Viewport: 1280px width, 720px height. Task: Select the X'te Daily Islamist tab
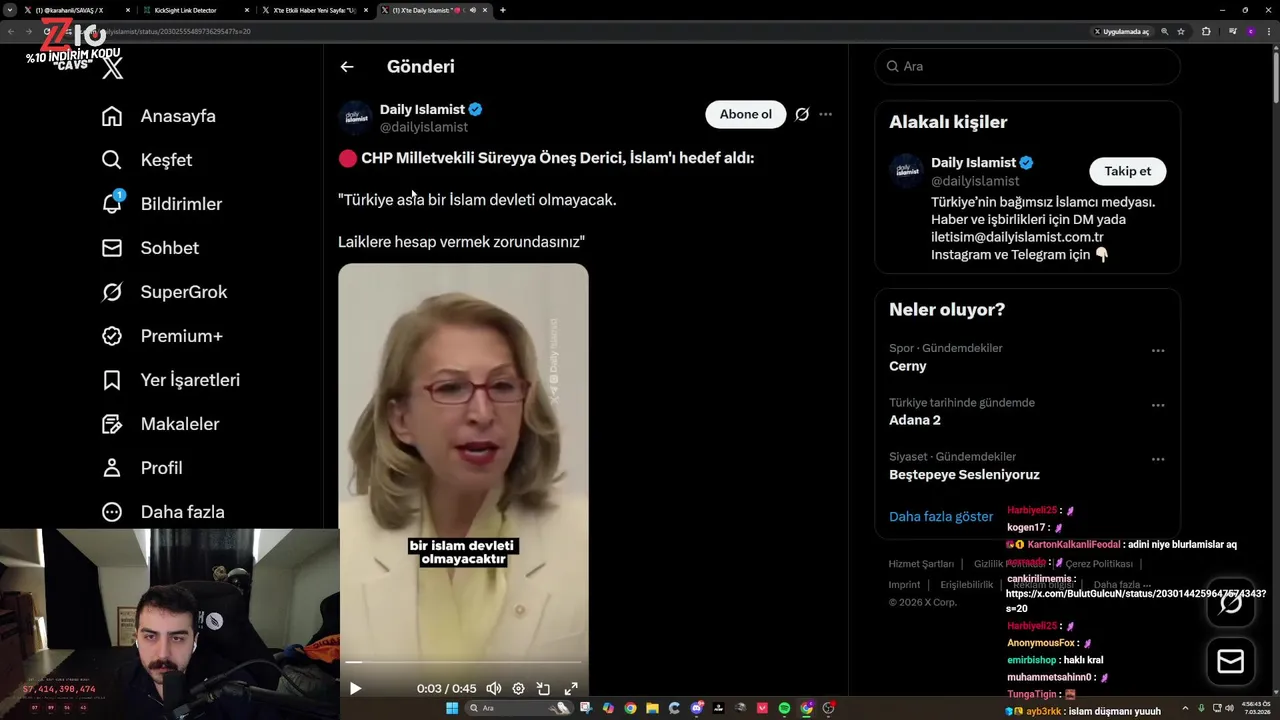coord(433,10)
